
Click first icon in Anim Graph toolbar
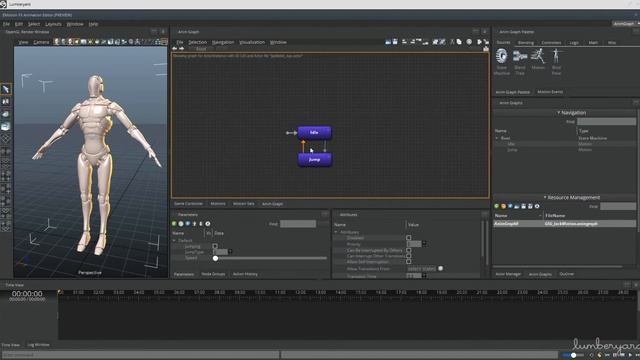click(x=388, y=42)
